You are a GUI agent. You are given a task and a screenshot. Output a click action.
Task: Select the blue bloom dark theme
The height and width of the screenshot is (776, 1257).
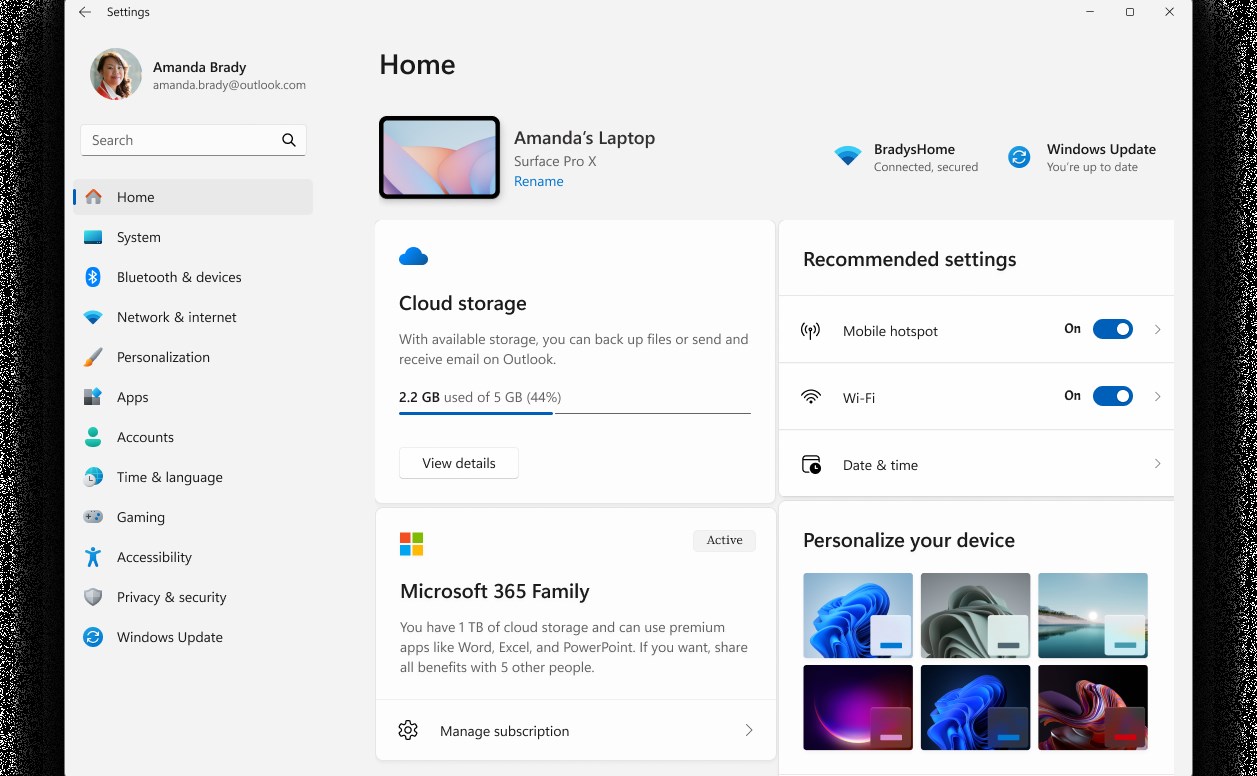(975, 708)
